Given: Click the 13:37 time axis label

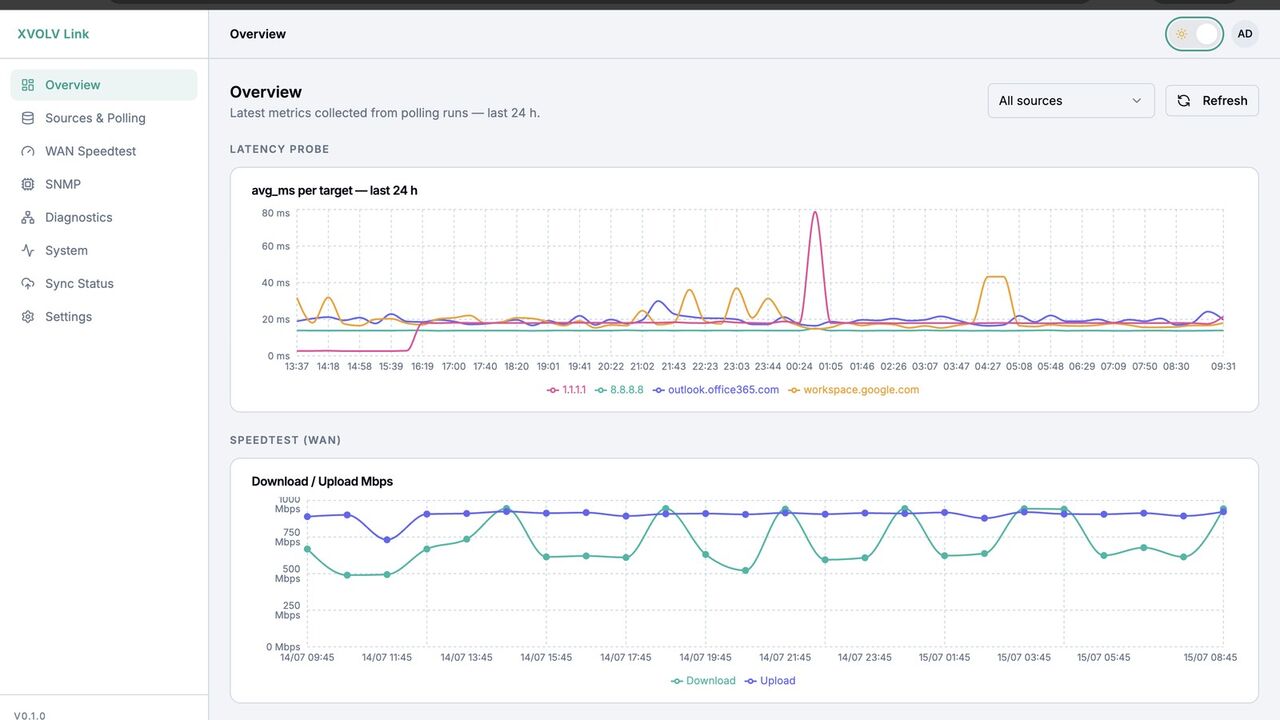Looking at the screenshot, I should 297,366.
